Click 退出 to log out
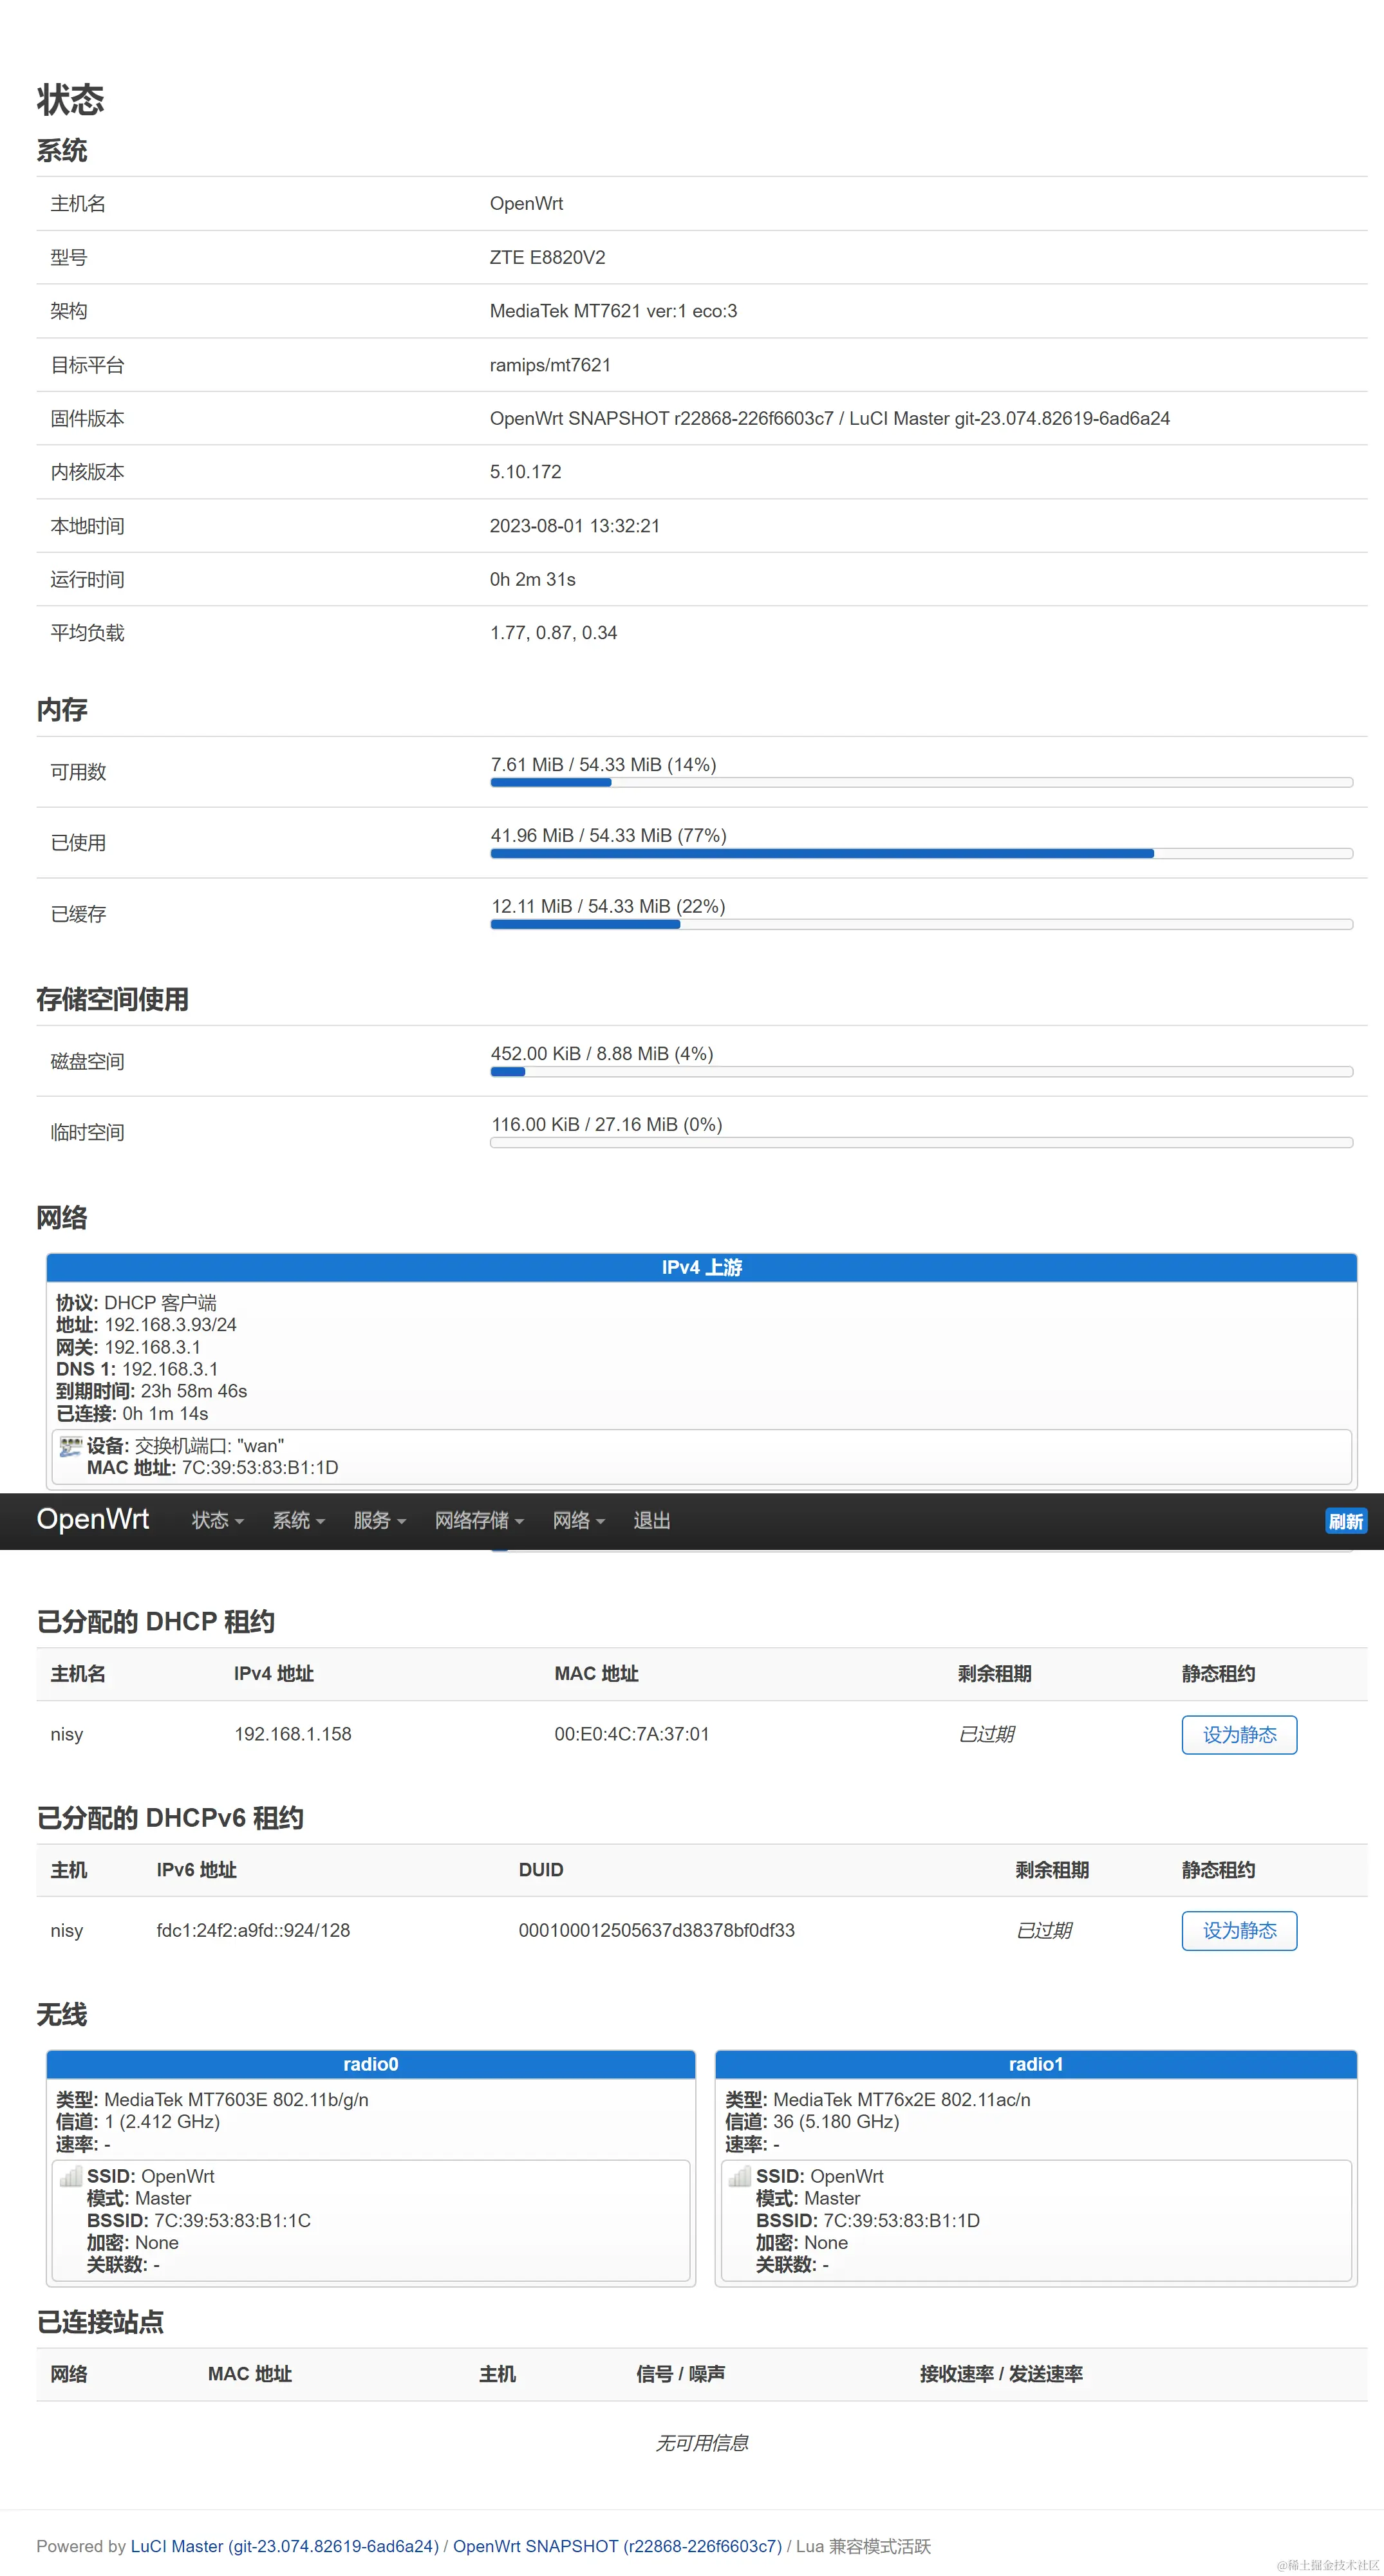This screenshot has width=1384, height=2576. 651,1521
